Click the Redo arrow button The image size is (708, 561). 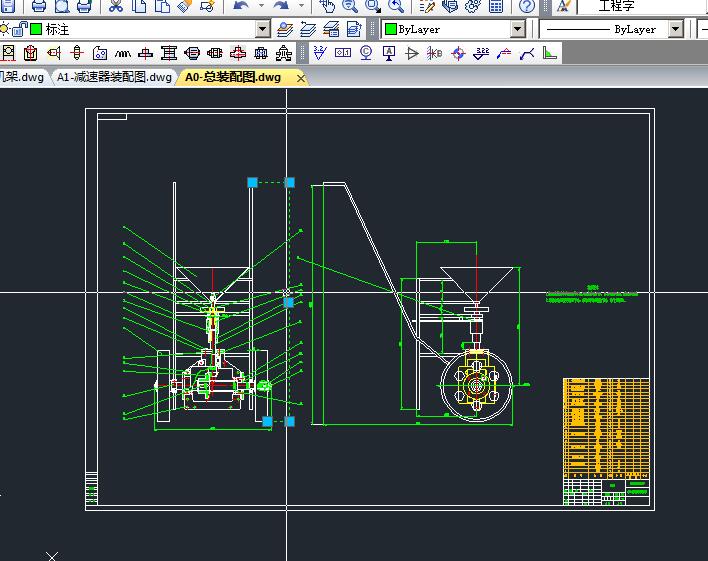point(281,5)
